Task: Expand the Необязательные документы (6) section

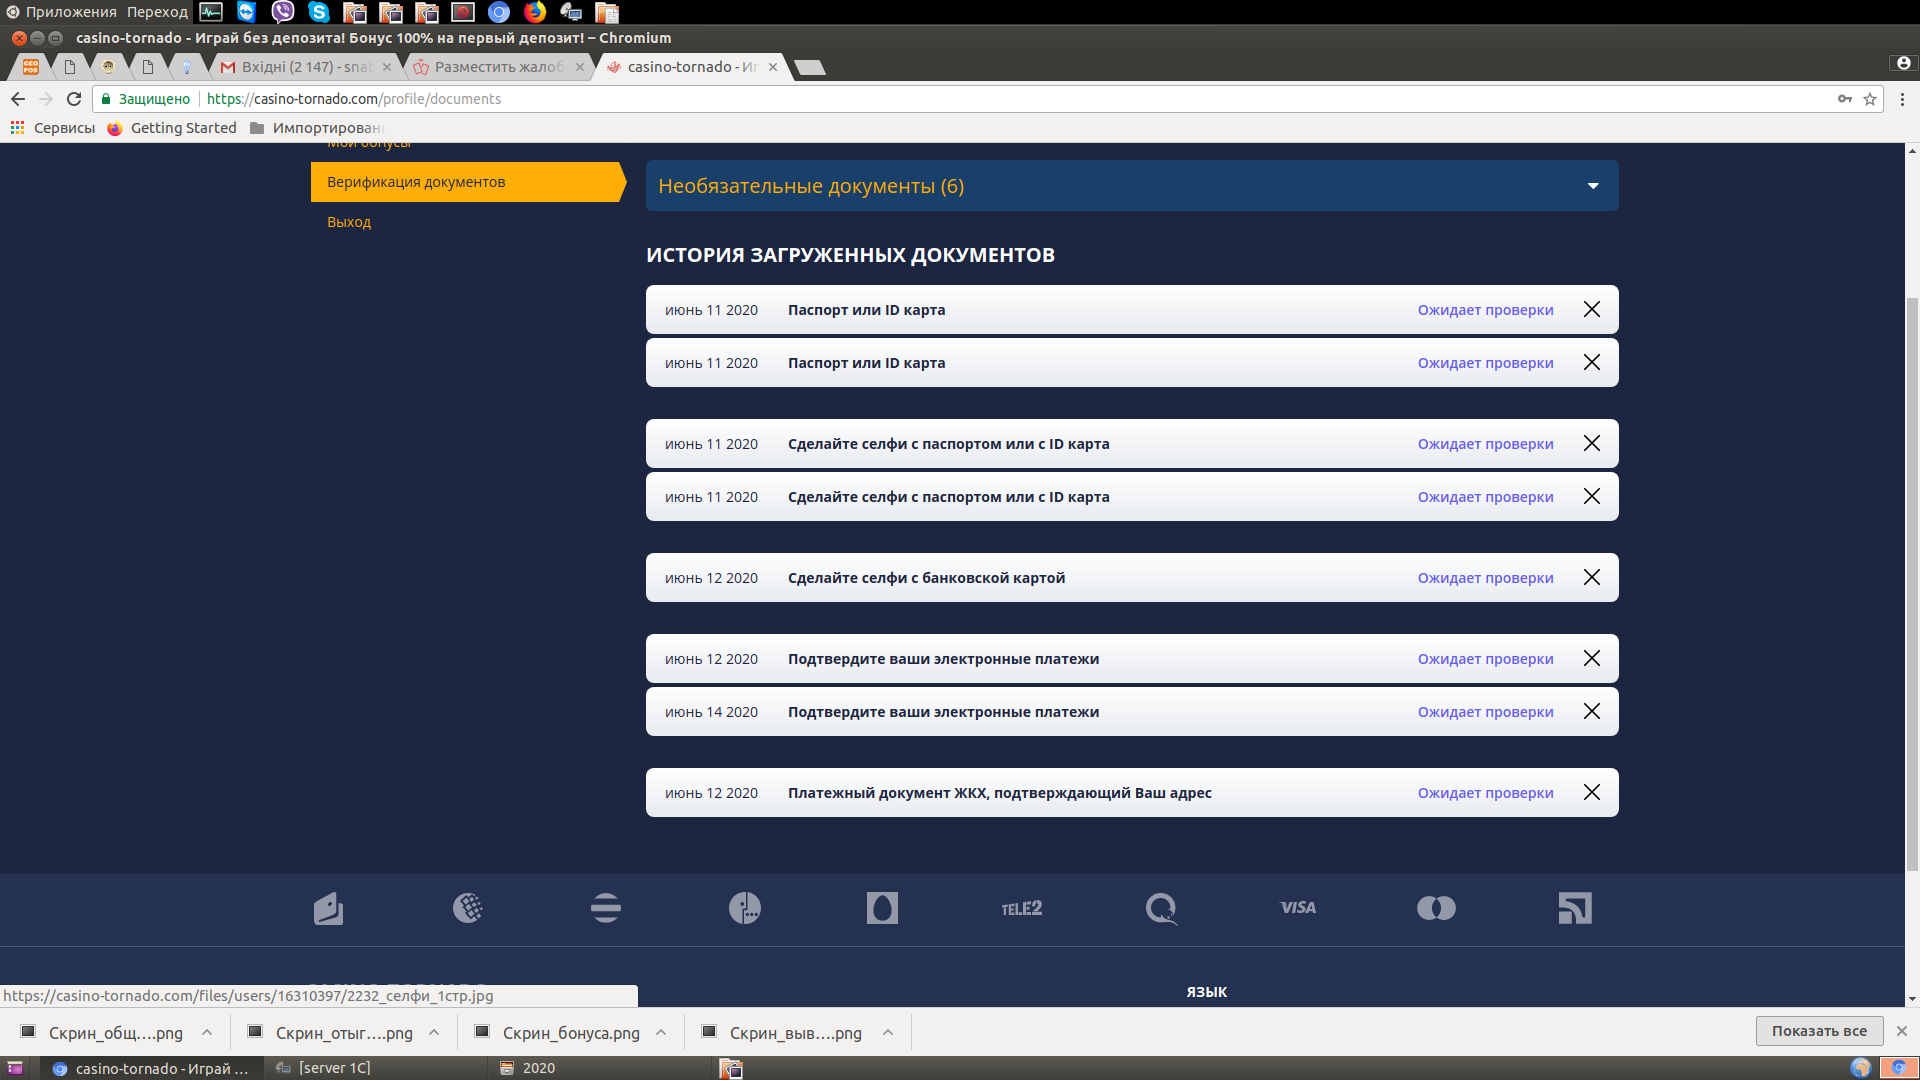Action: (x=1592, y=186)
